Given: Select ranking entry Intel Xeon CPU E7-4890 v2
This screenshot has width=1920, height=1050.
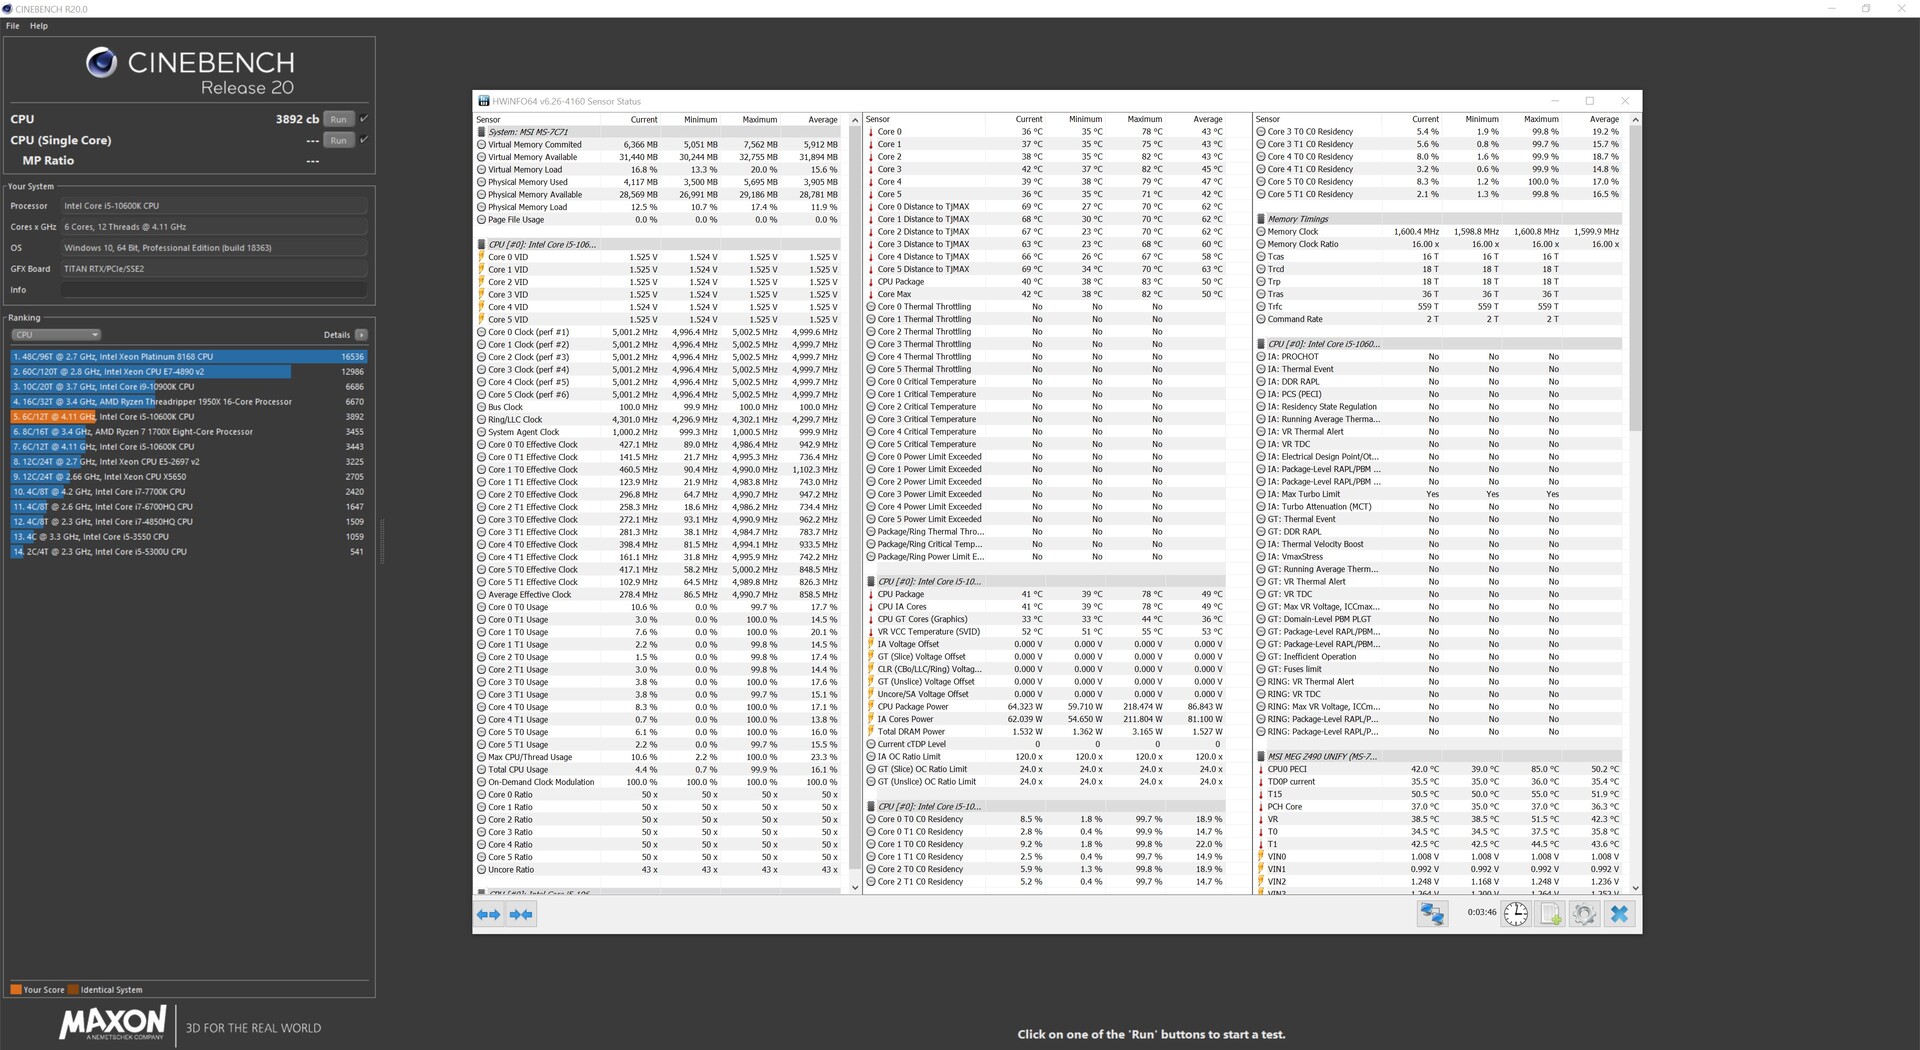Looking at the screenshot, I should point(189,372).
